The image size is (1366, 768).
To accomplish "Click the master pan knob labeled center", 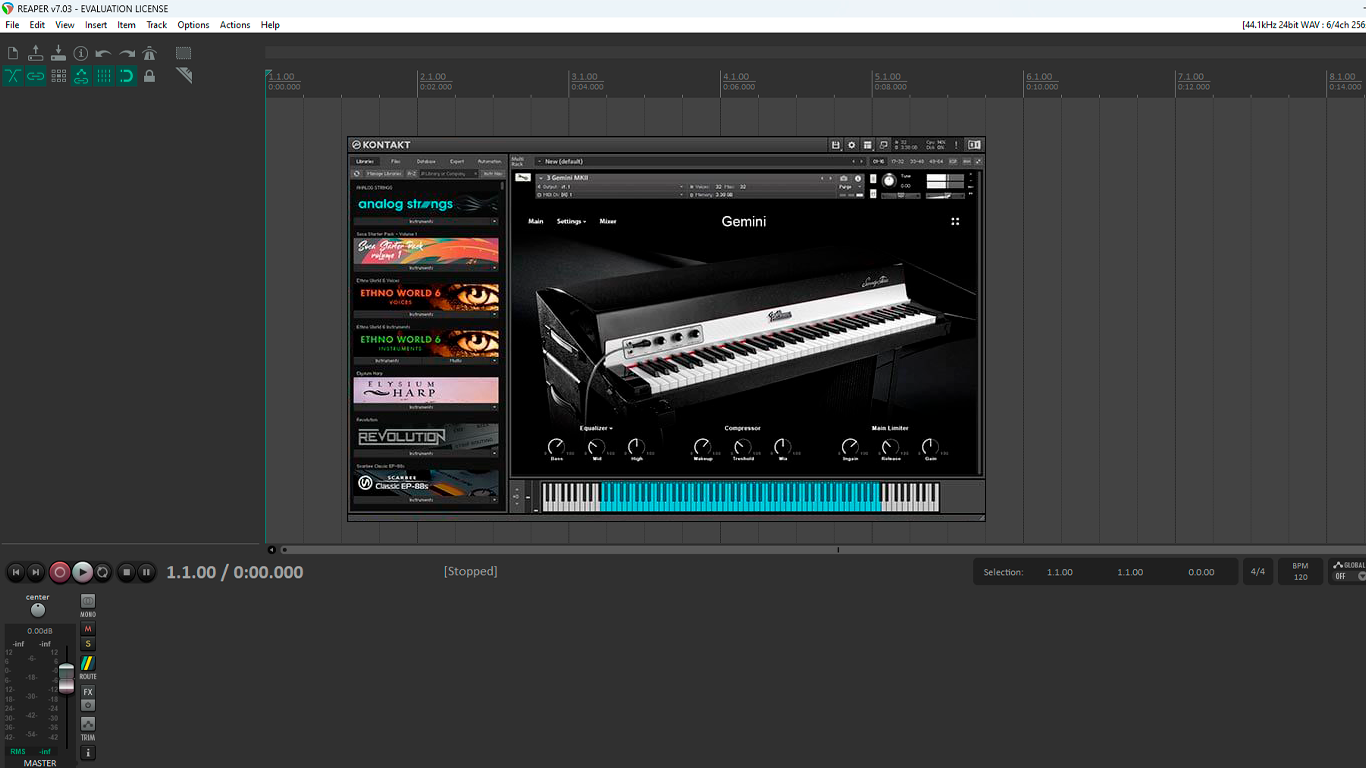I will point(38,610).
